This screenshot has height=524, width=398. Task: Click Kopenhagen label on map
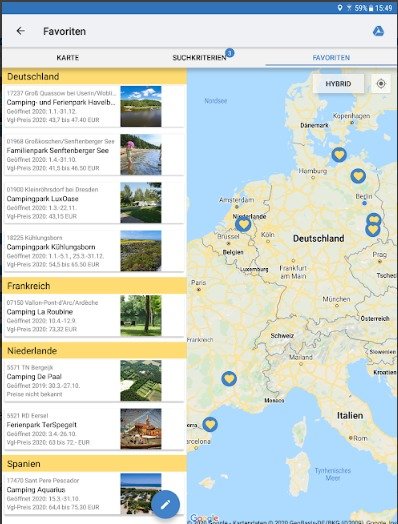click(351, 116)
